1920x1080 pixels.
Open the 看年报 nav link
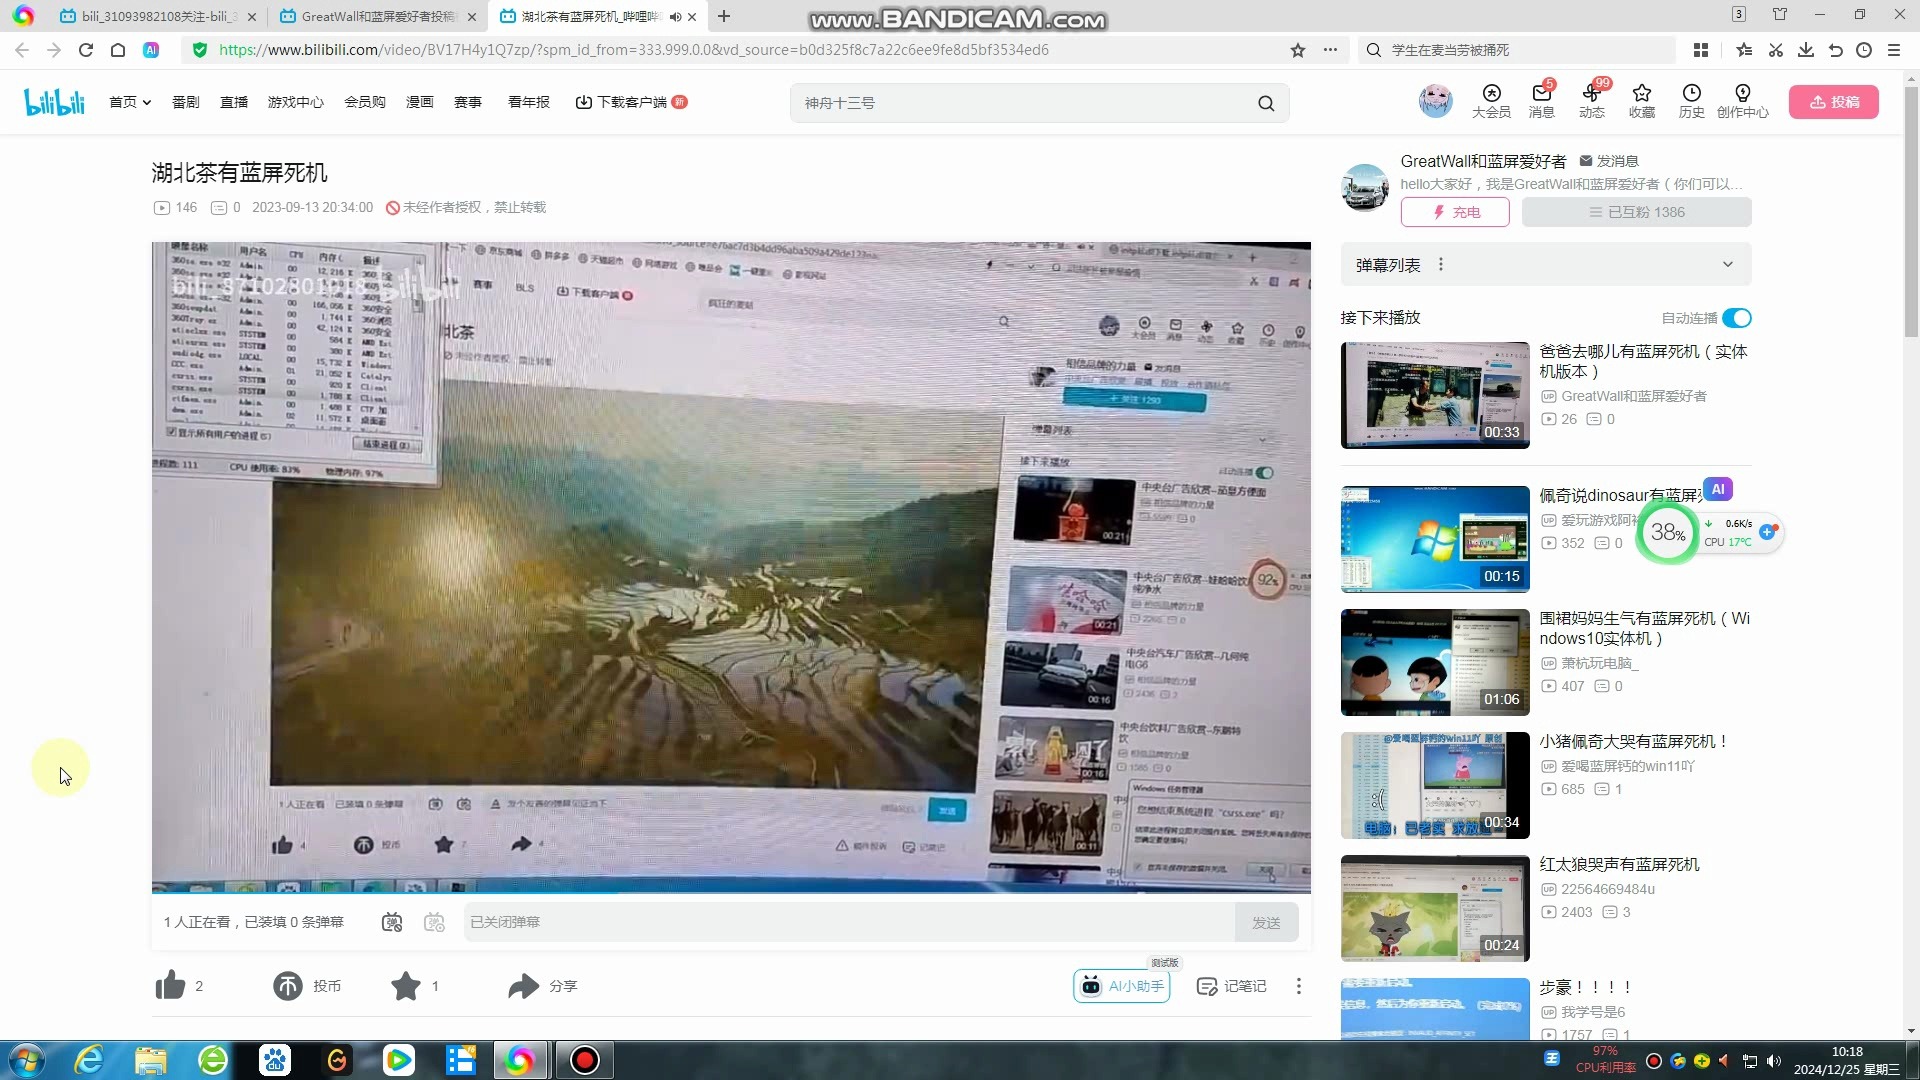(529, 102)
